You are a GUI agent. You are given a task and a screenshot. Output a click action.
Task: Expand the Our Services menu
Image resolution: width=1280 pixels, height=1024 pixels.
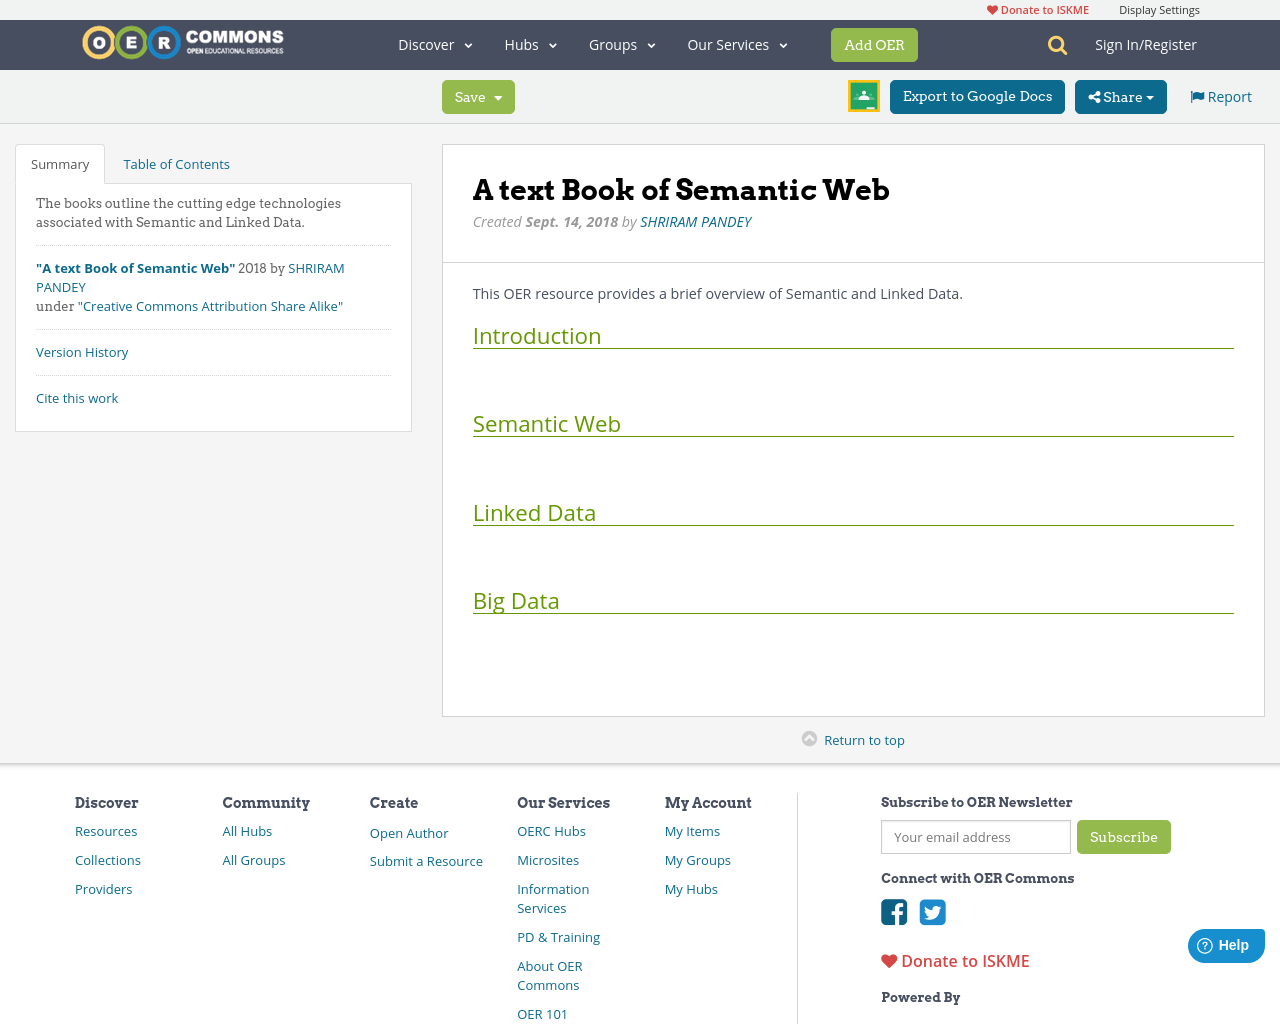[x=737, y=44]
